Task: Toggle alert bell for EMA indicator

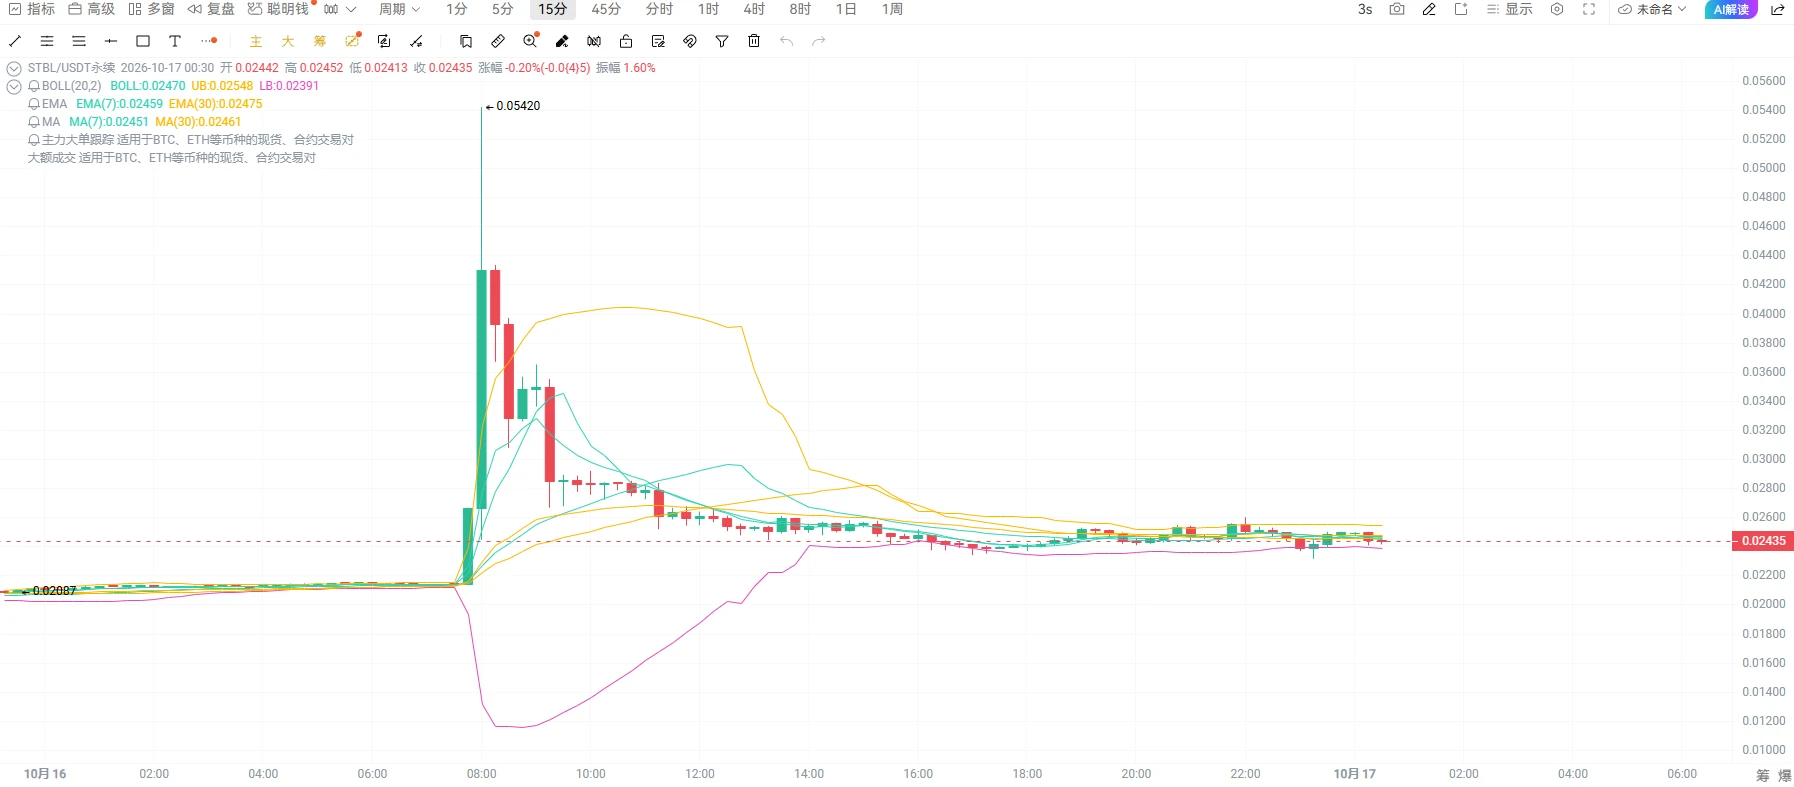Action: (x=34, y=104)
